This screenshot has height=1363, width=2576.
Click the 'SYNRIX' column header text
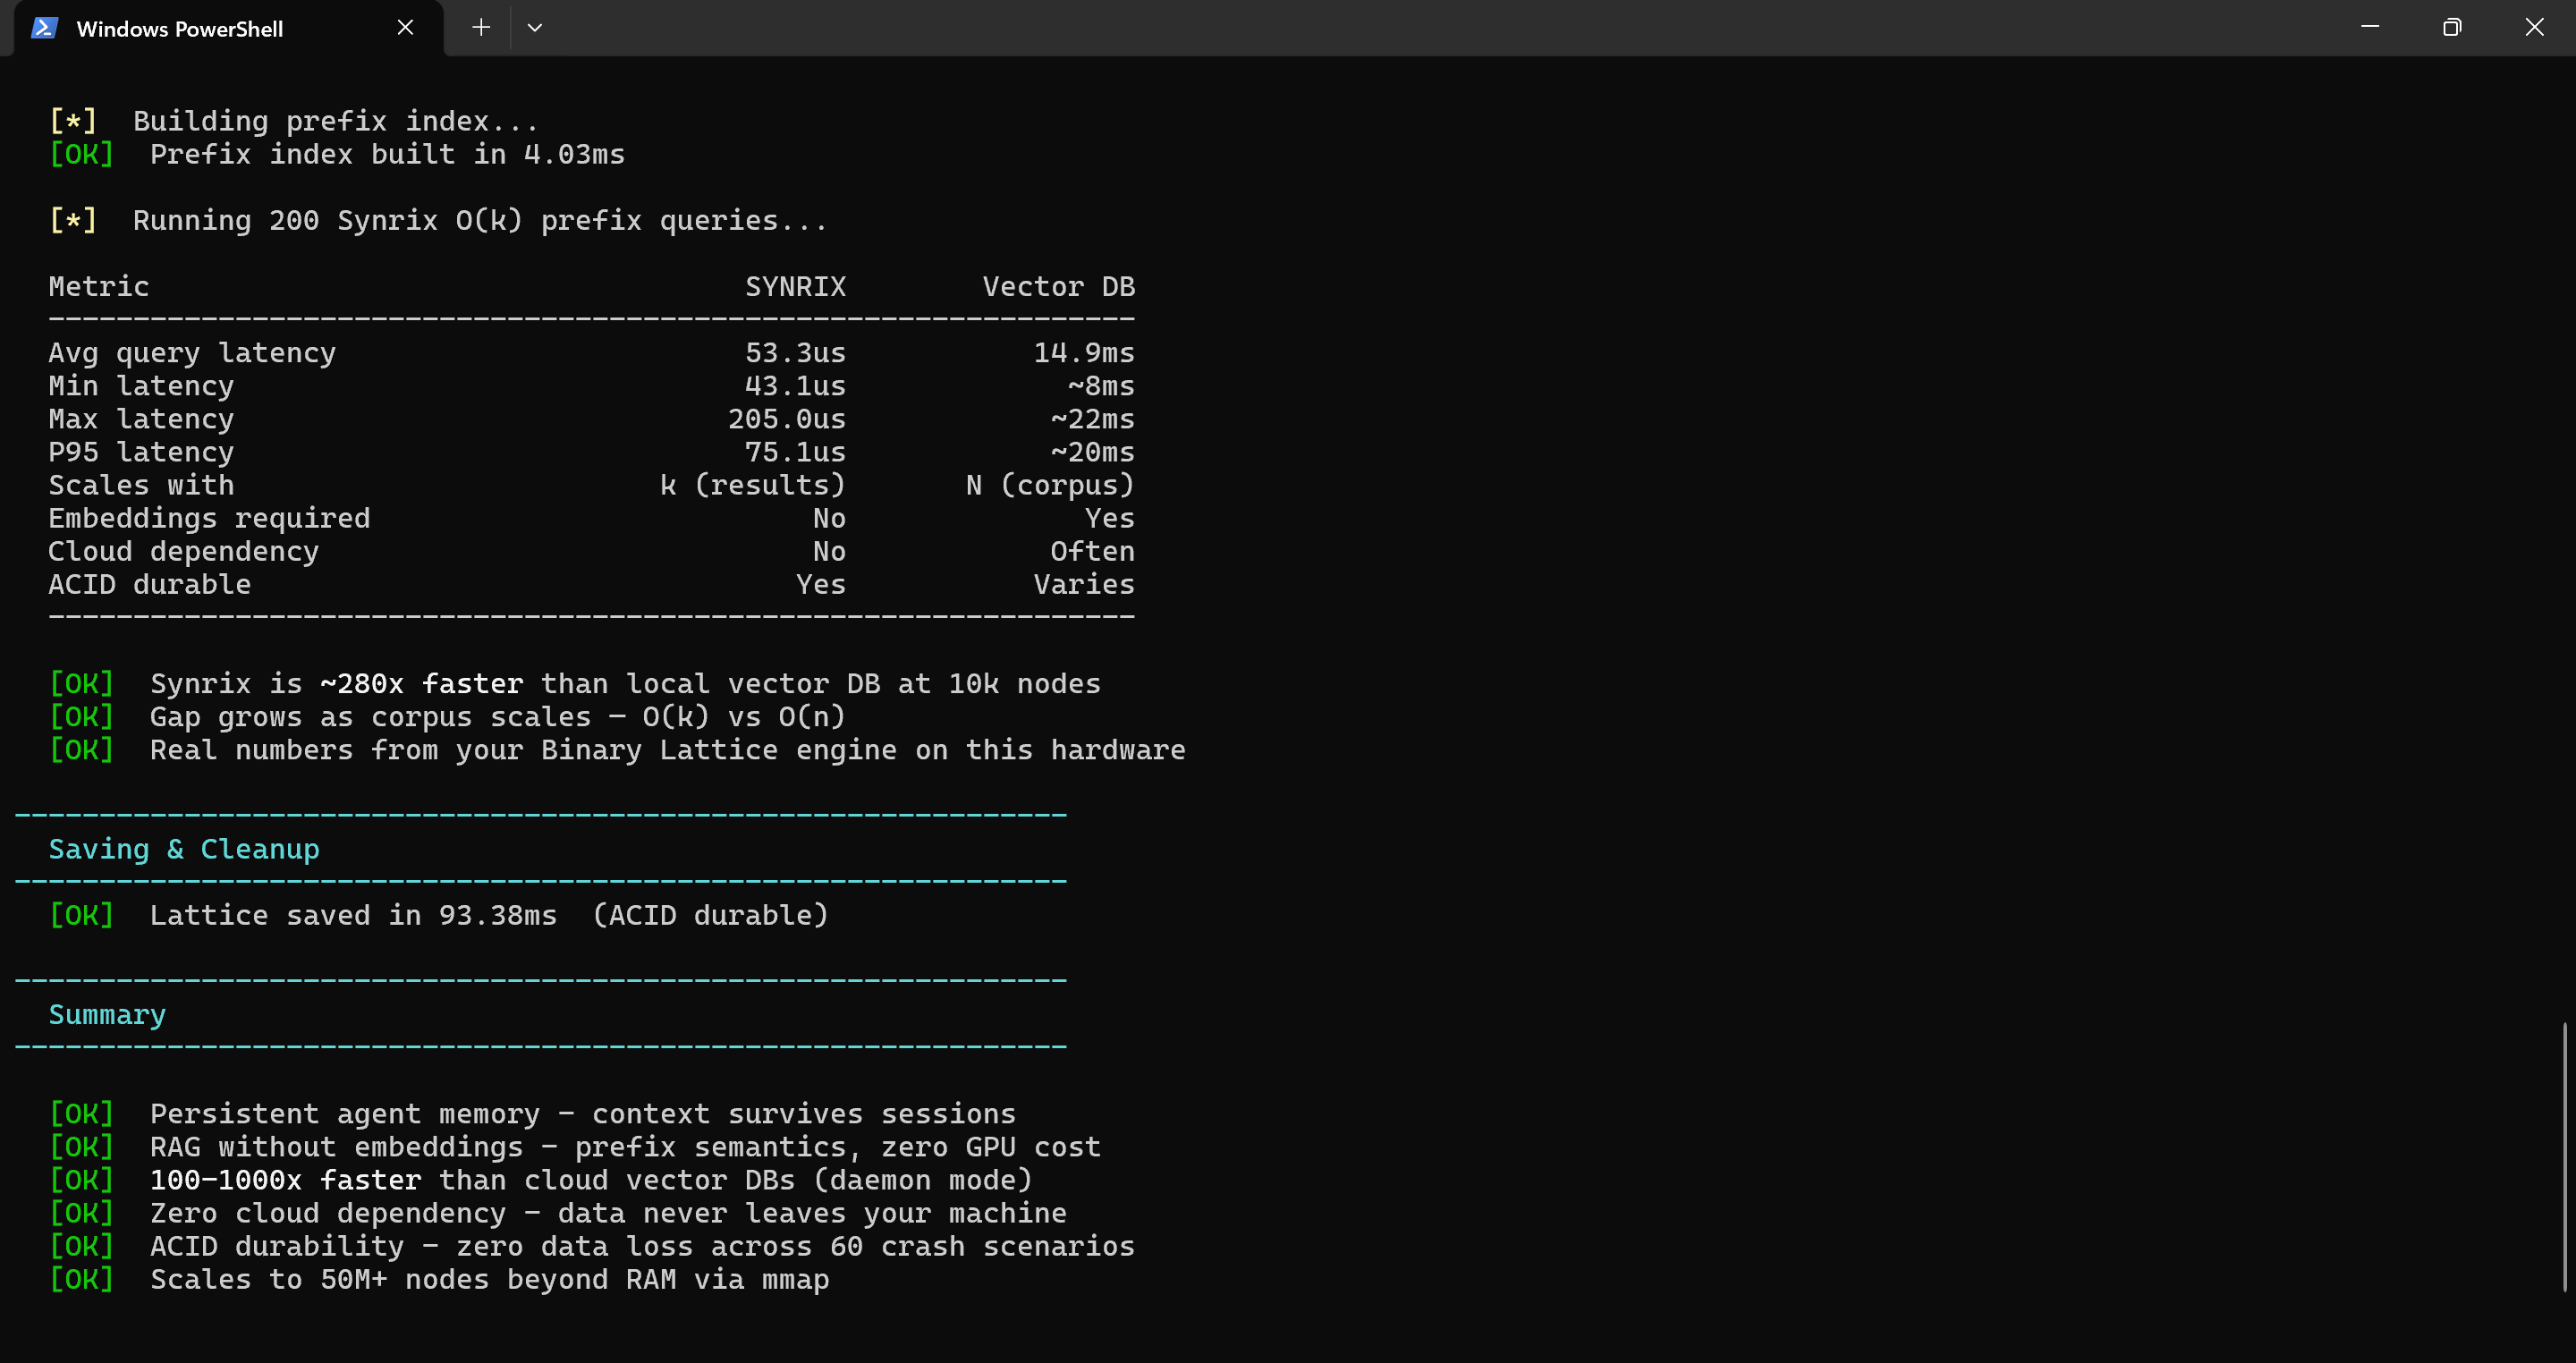795,287
